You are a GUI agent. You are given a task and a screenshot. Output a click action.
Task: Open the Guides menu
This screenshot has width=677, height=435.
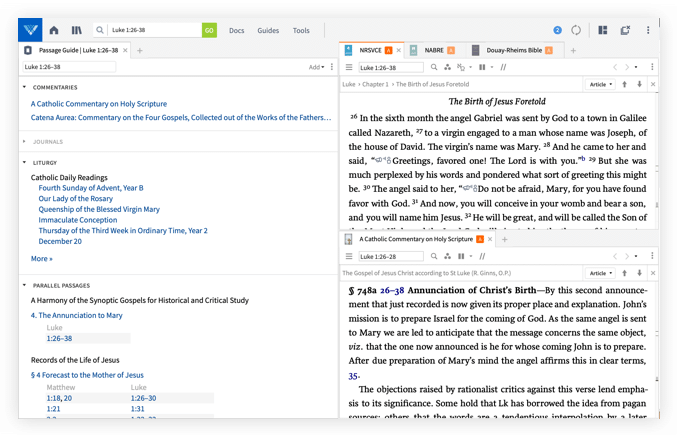click(x=268, y=31)
